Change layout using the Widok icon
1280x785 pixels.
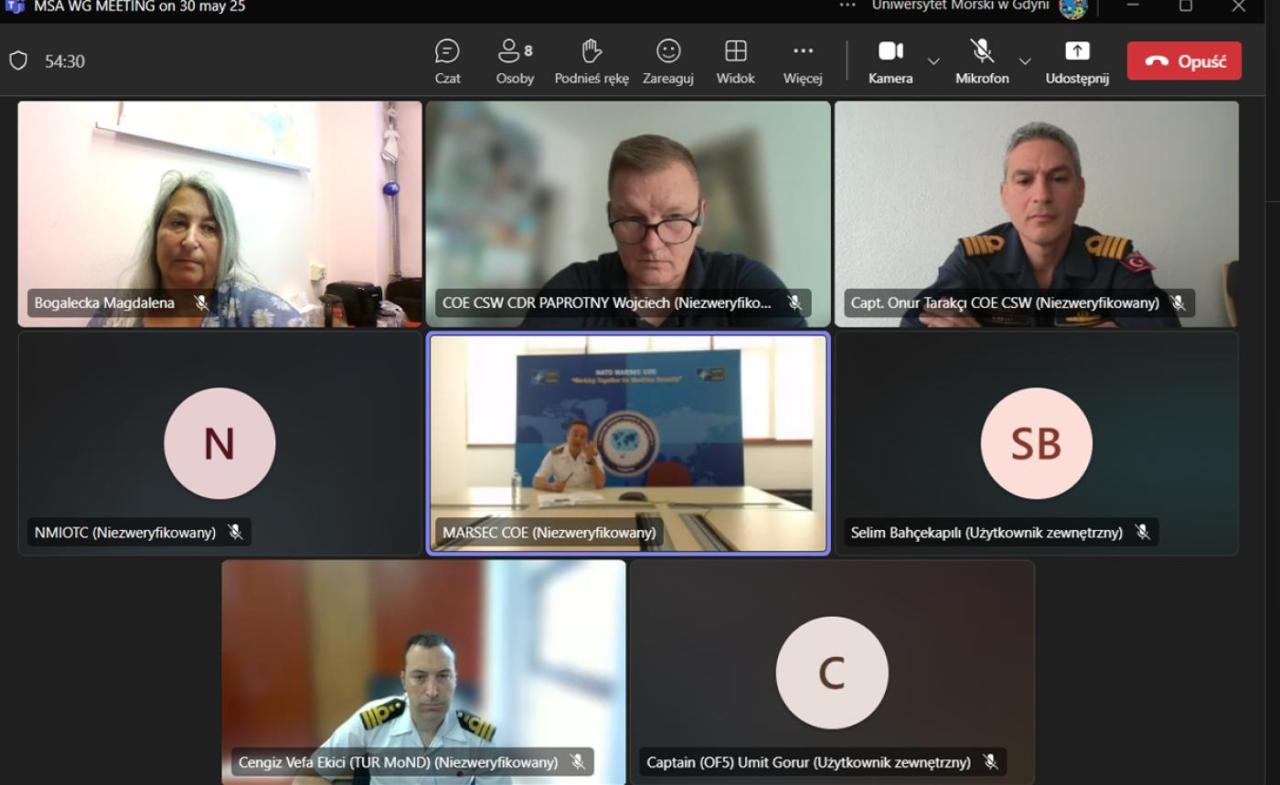point(735,61)
